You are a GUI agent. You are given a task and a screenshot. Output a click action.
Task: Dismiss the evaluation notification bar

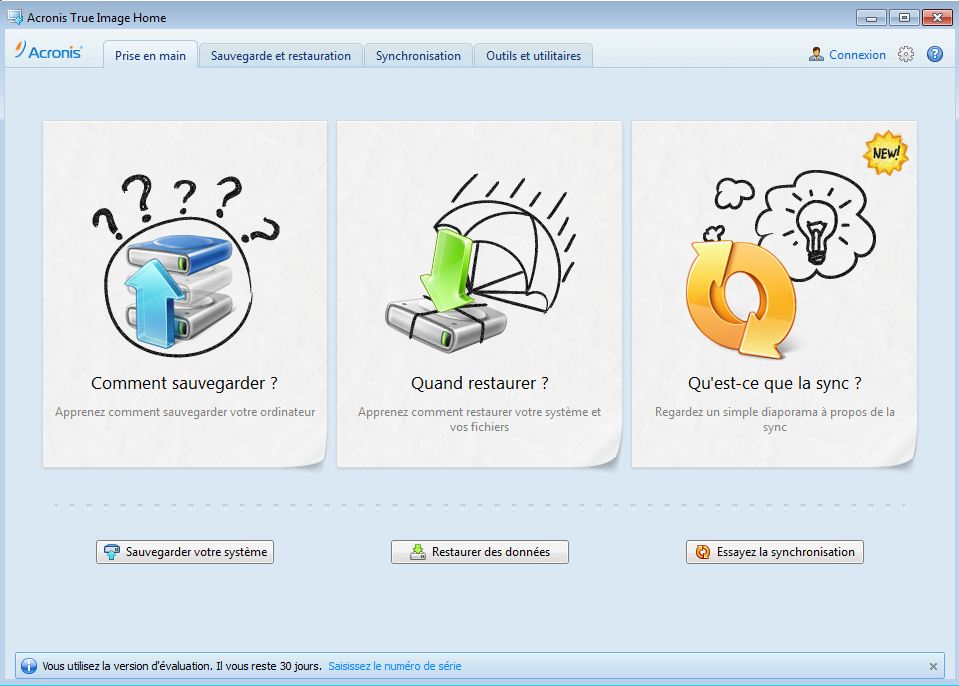[x=933, y=666]
